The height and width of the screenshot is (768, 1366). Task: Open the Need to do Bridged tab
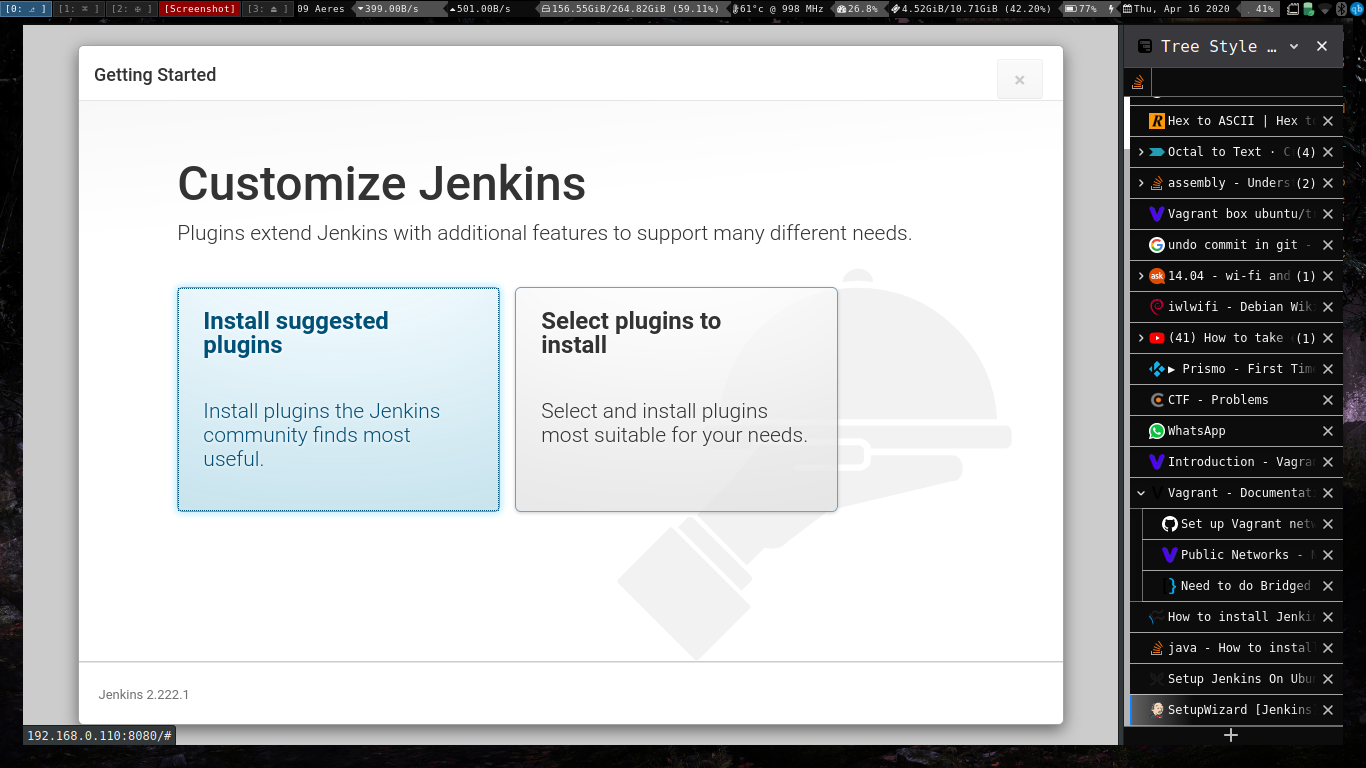[1242, 586]
